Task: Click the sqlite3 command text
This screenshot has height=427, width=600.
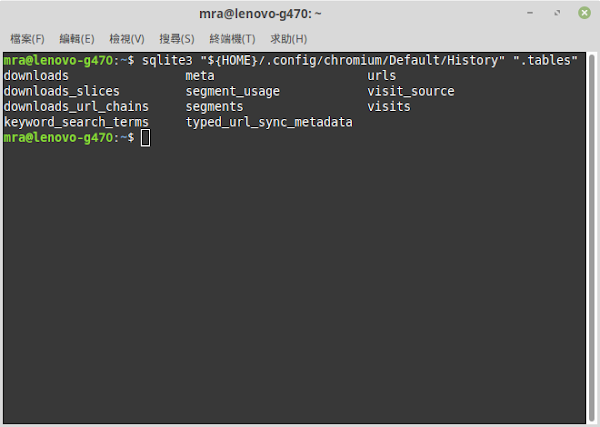Action: 167,60
